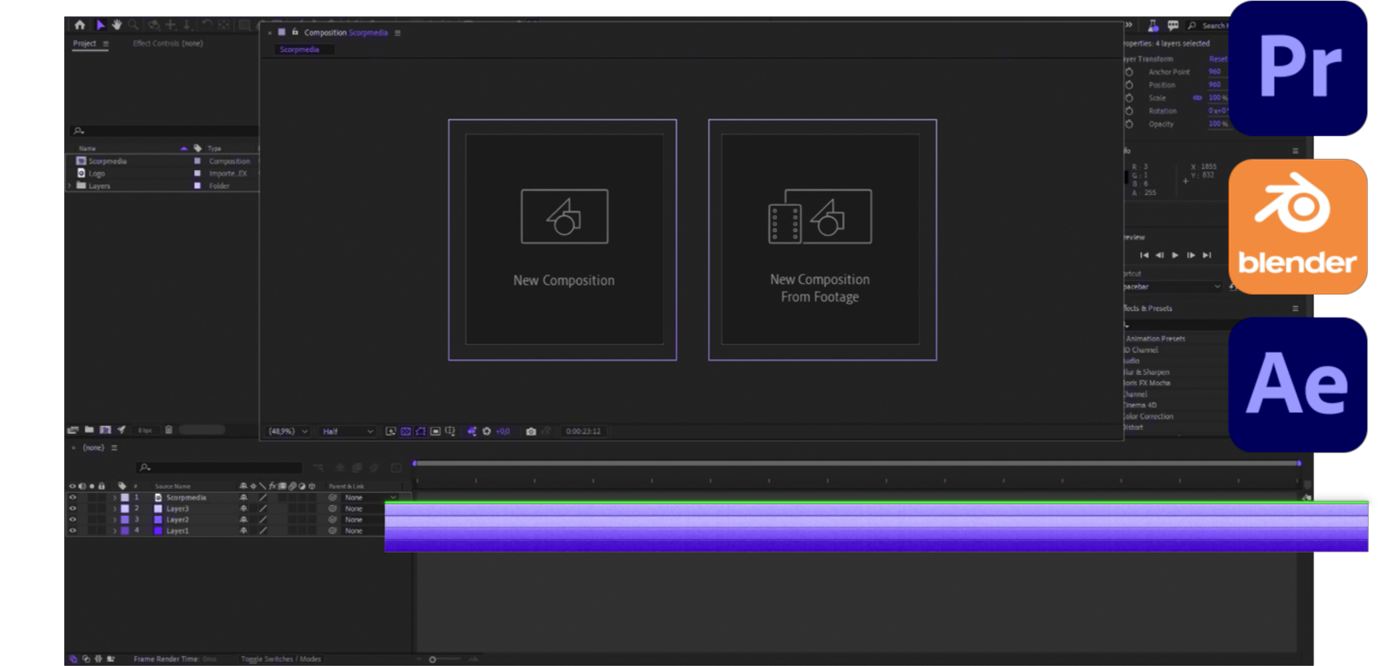This screenshot has width=1378, height=666.
Task: Play the preview with Play button
Action: pyautogui.click(x=1175, y=255)
